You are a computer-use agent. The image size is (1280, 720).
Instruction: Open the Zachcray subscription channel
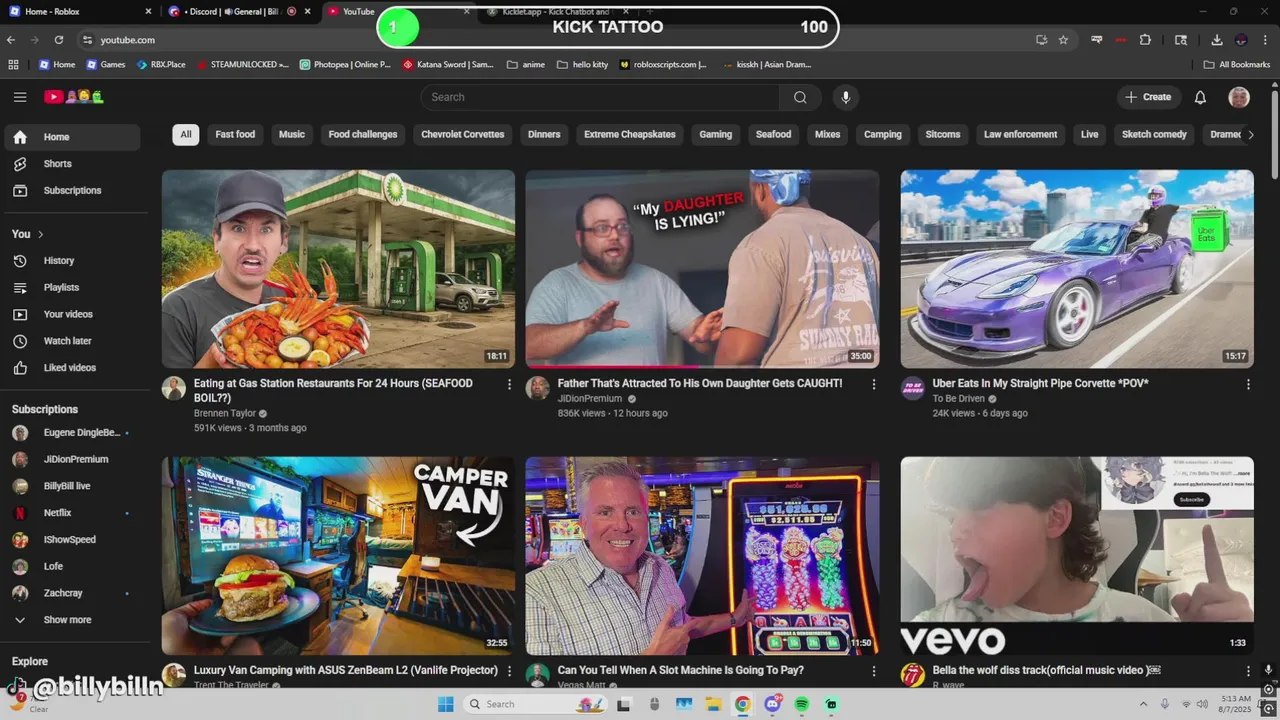70,593
